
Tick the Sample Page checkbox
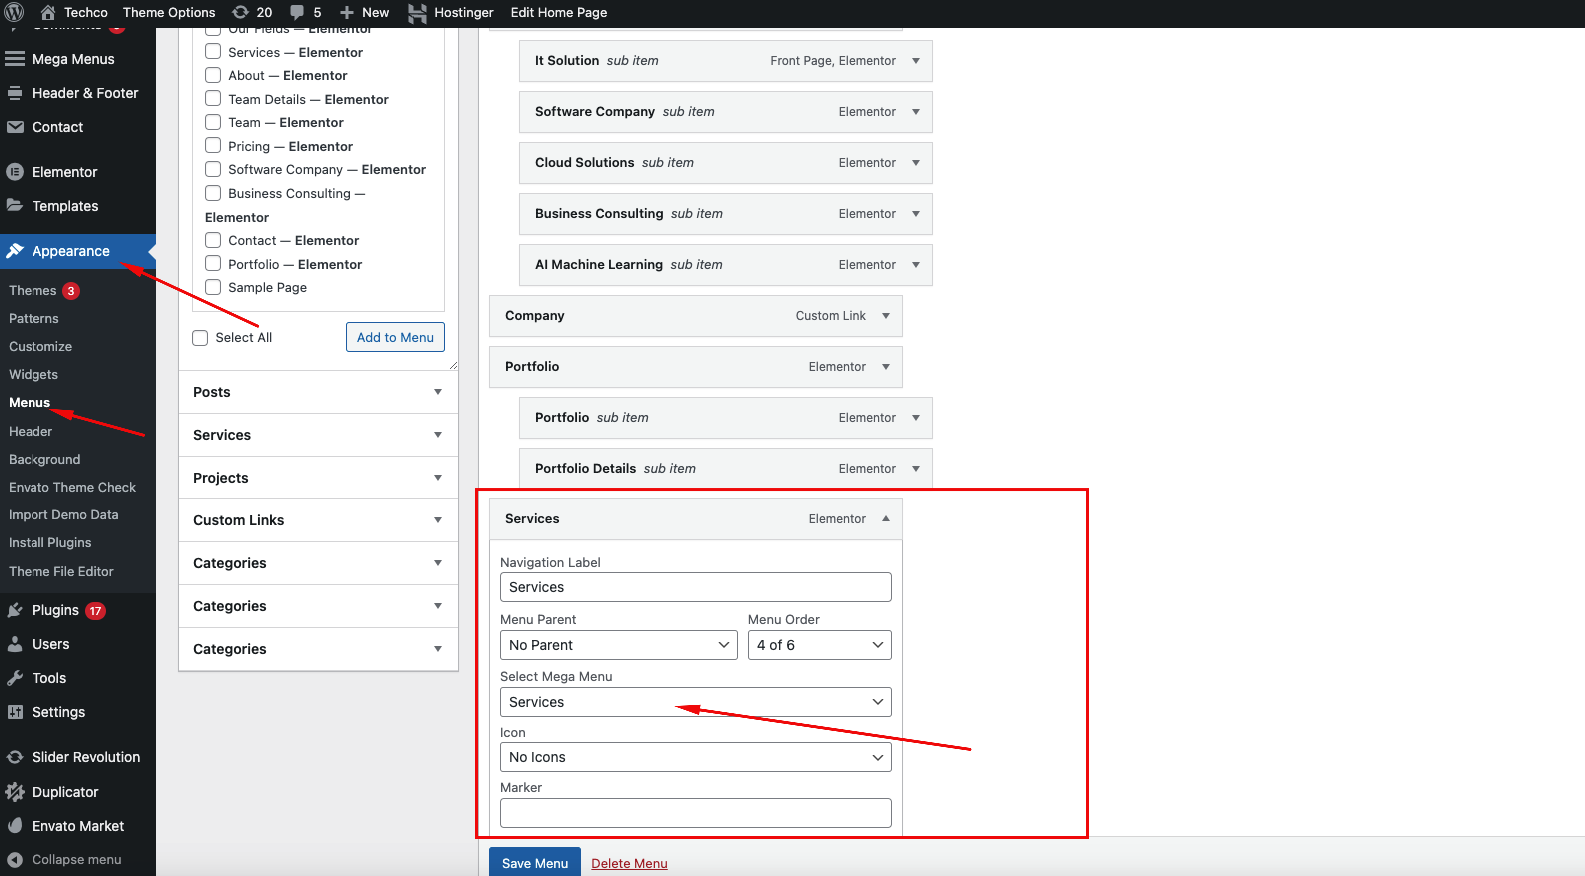click(213, 288)
